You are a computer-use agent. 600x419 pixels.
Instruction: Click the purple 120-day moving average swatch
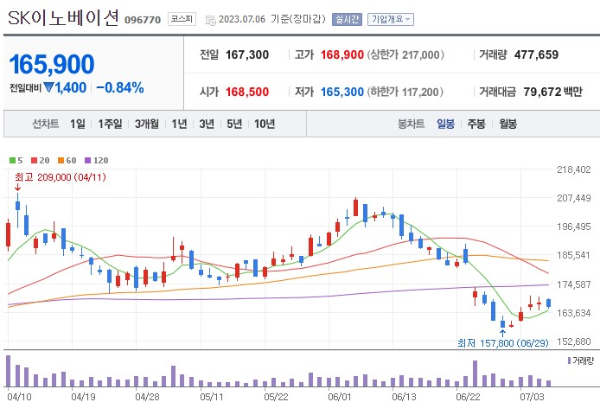pyautogui.click(x=88, y=160)
